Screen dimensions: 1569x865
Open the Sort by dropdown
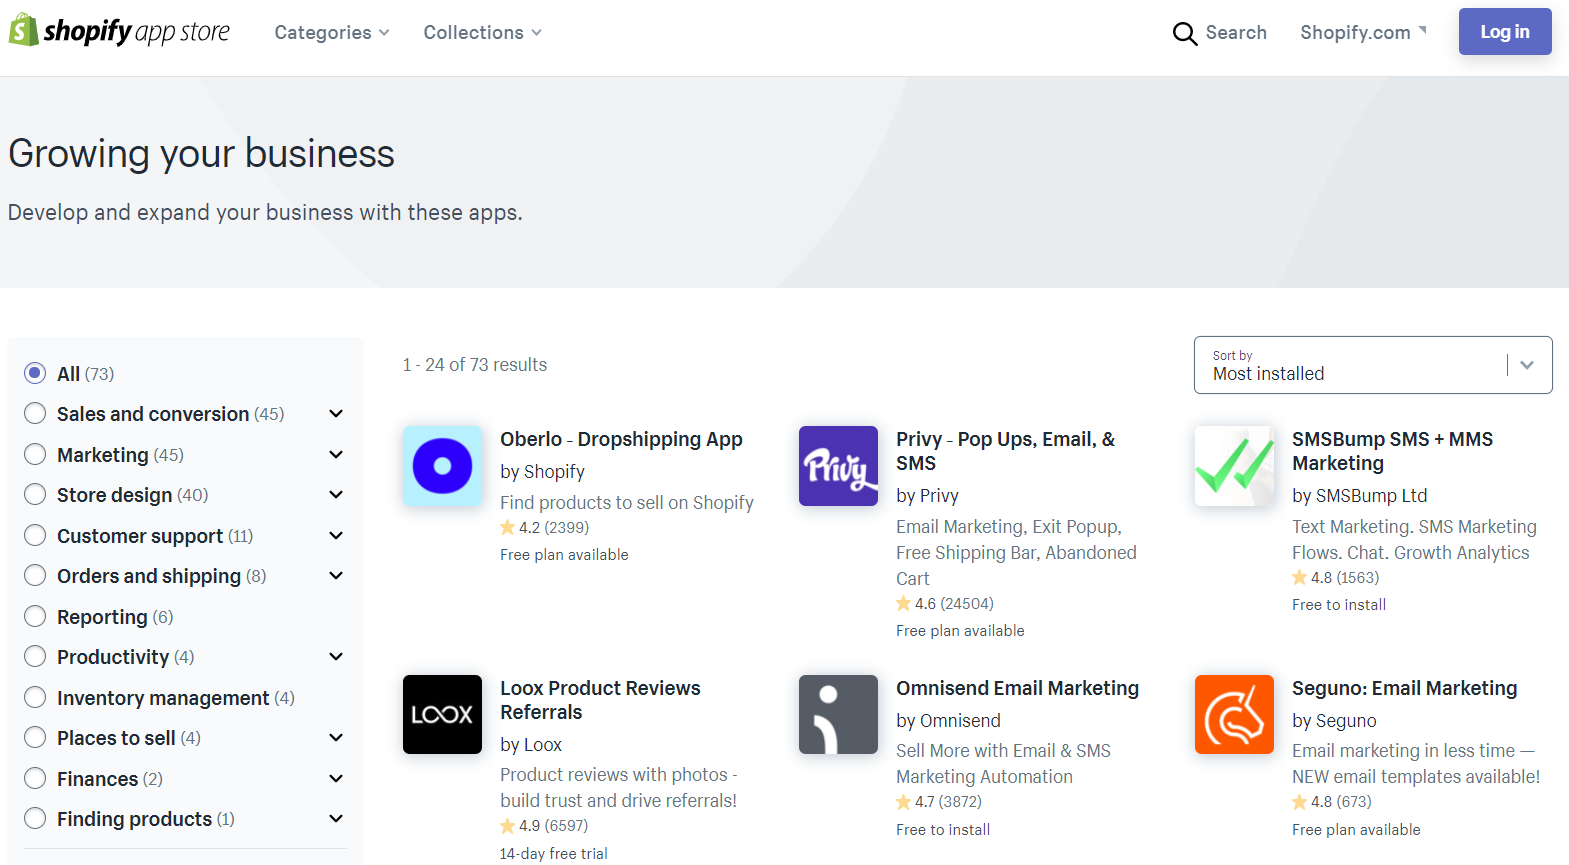pyautogui.click(x=1372, y=365)
